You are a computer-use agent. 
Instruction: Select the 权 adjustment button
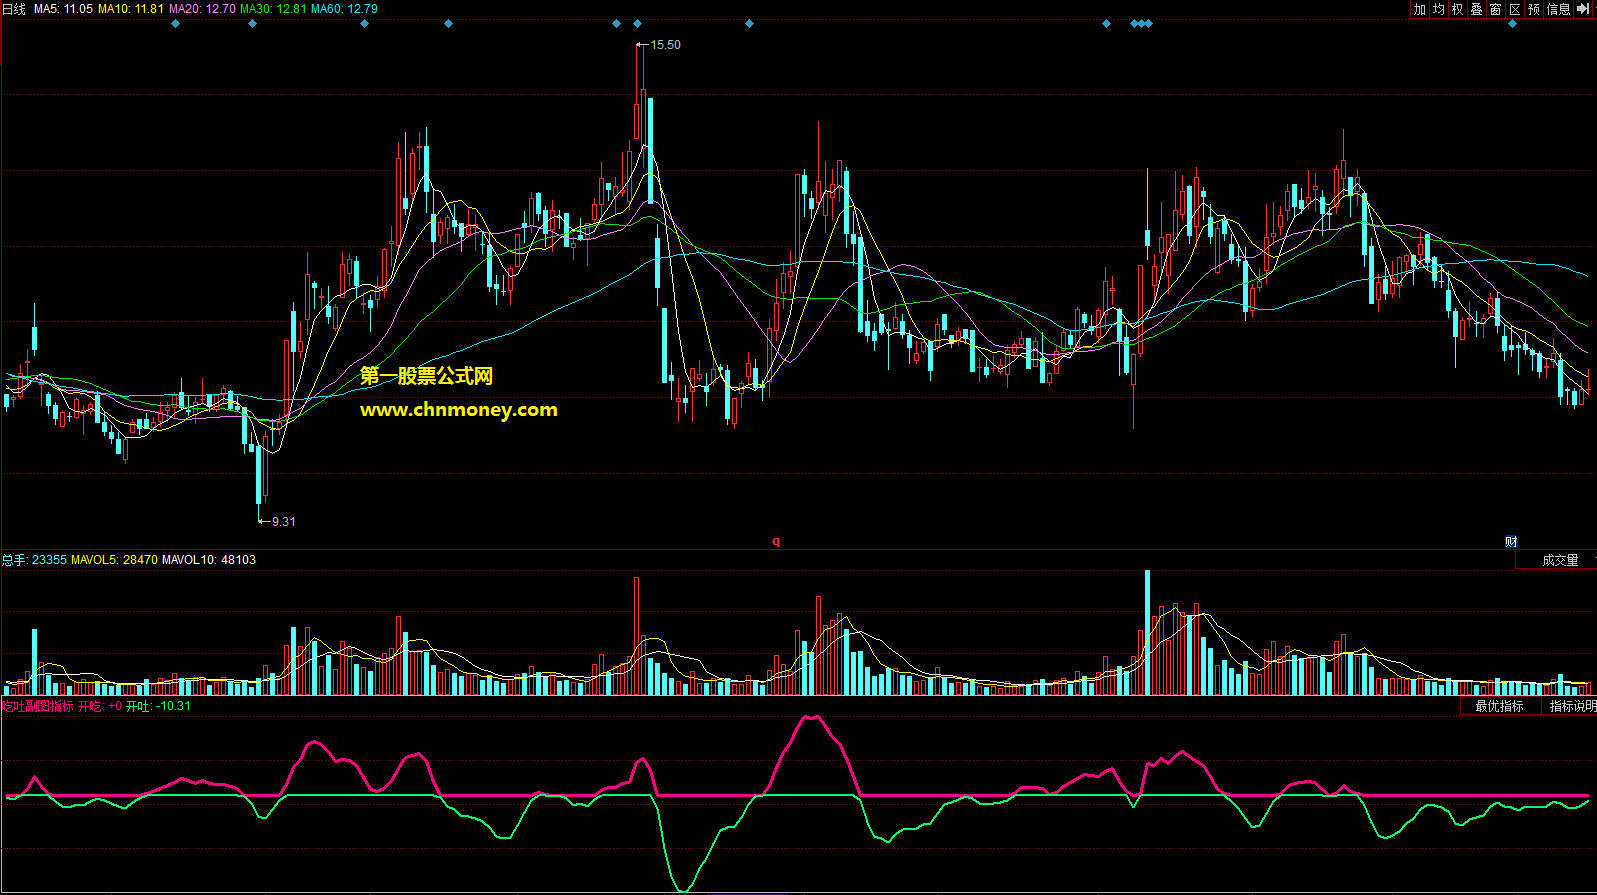[x=1457, y=9]
